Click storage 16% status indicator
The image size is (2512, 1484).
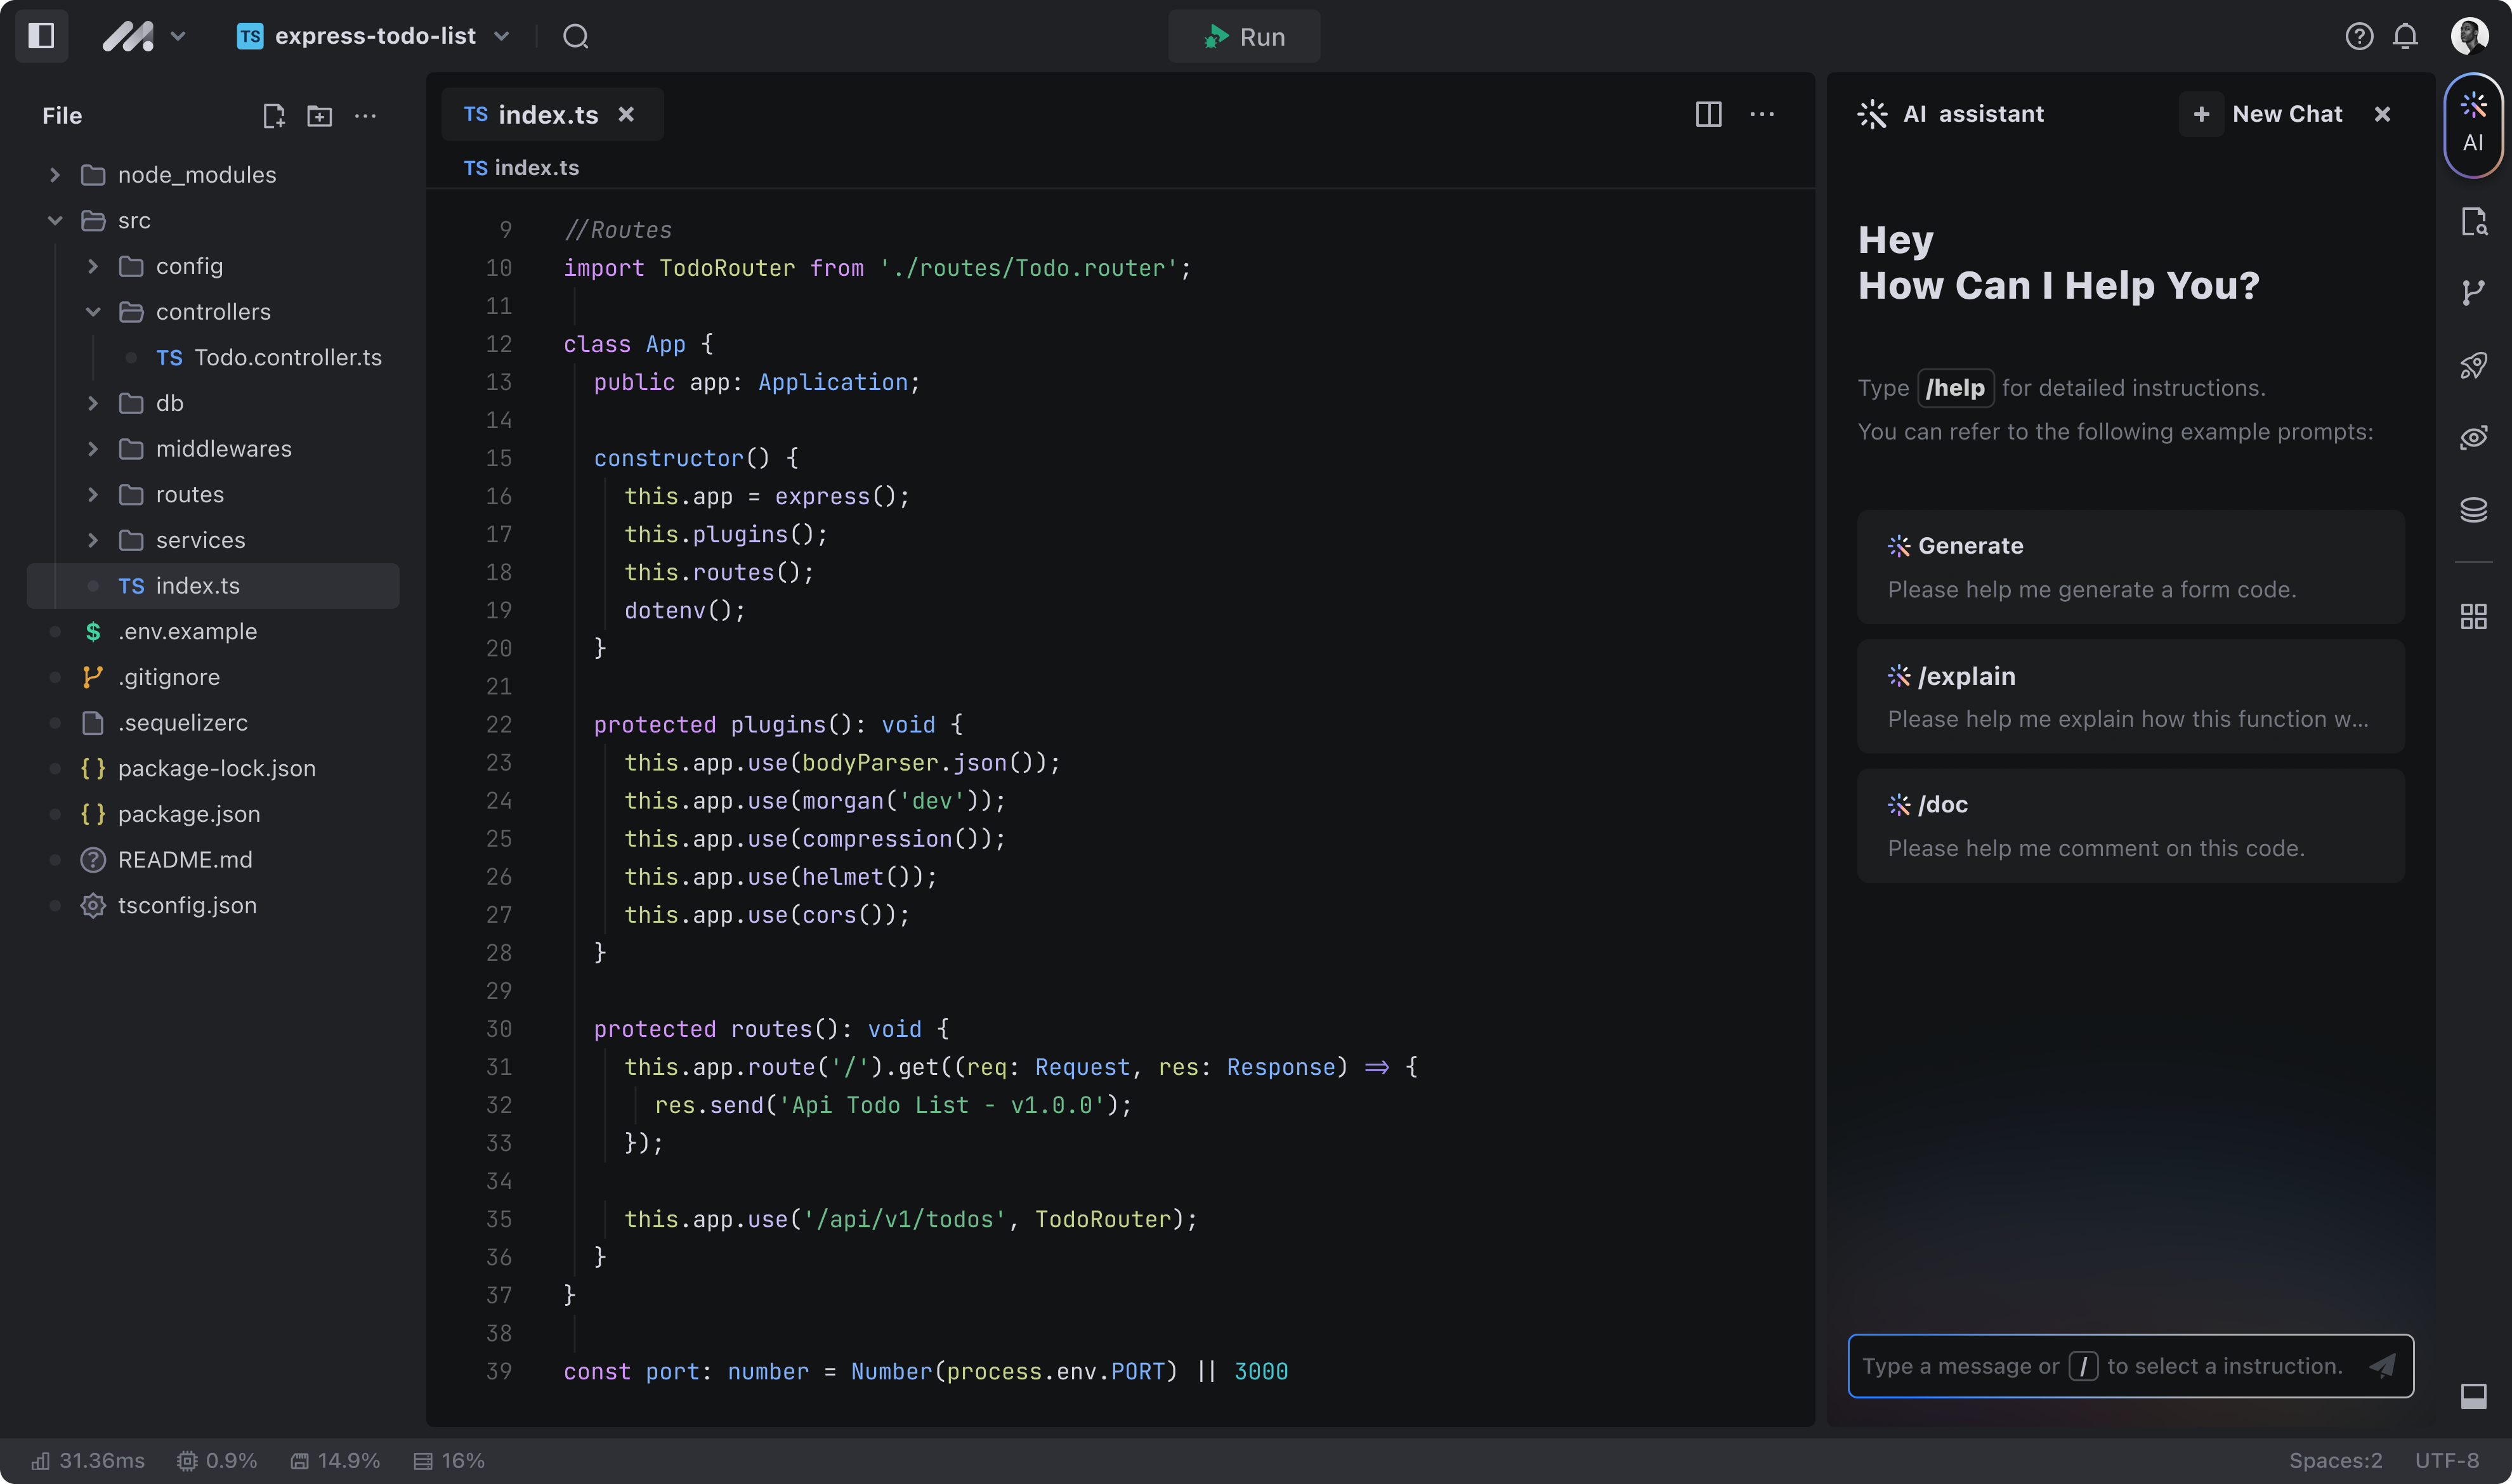[x=449, y=1461]
